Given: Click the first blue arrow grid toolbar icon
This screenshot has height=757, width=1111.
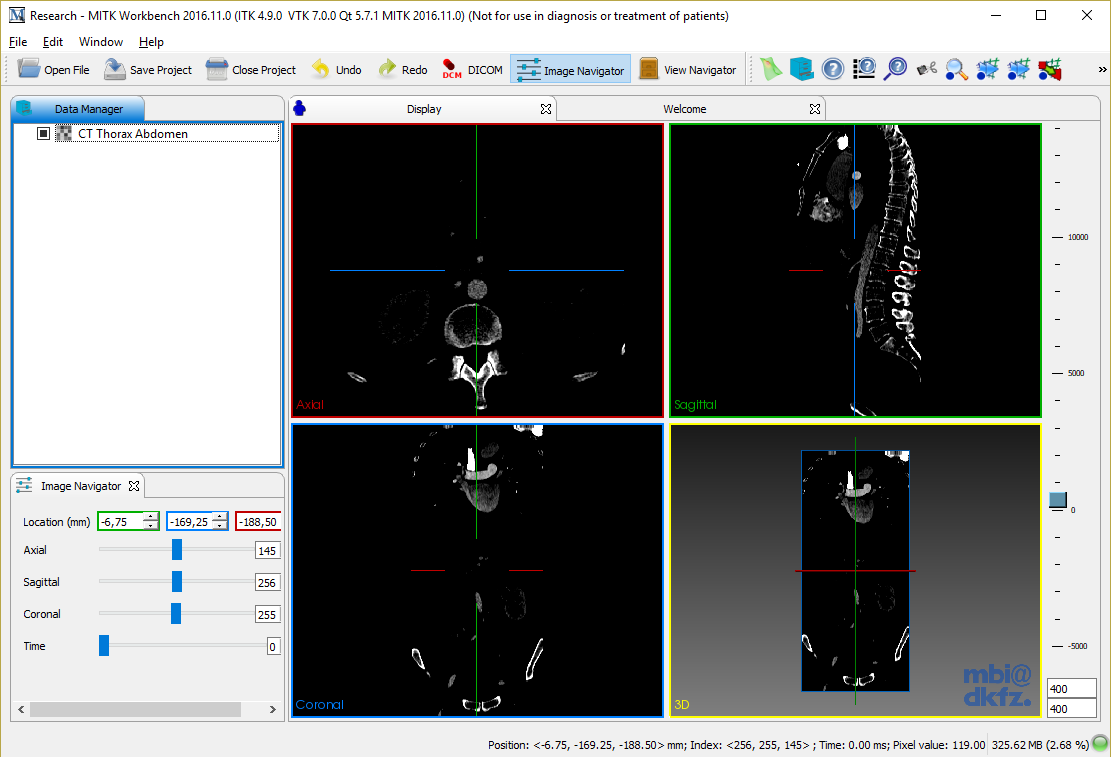Looking at the screenshot, I should (987, 69).
